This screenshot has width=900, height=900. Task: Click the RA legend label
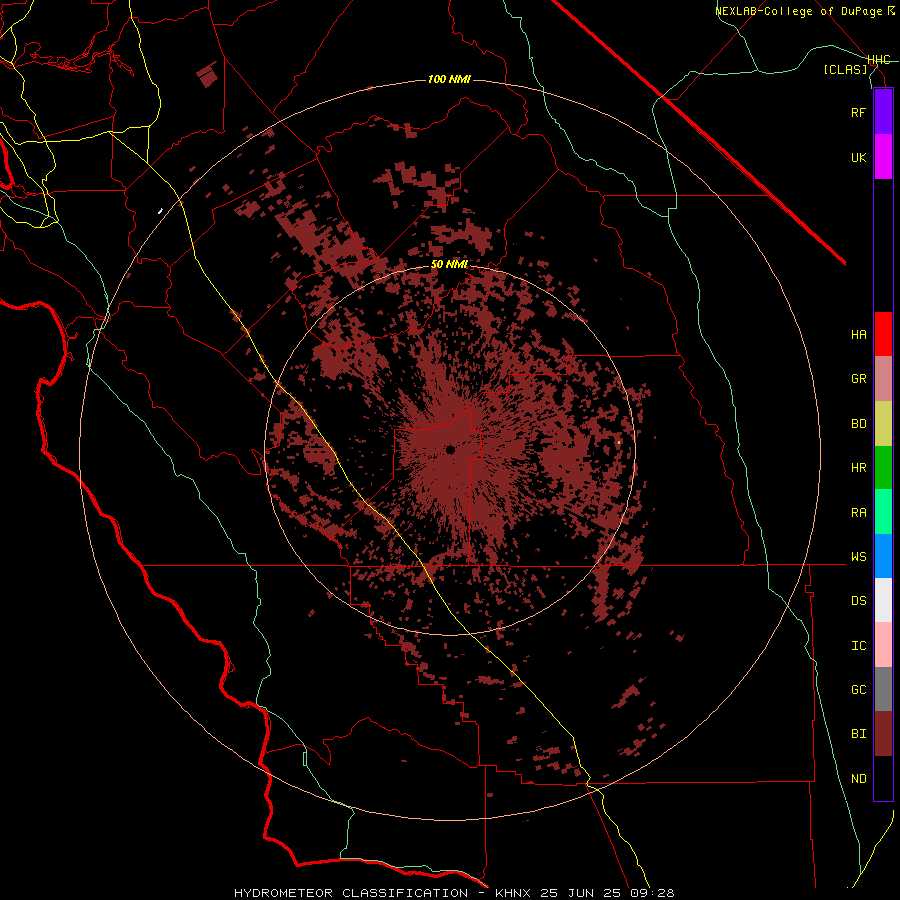859,513
